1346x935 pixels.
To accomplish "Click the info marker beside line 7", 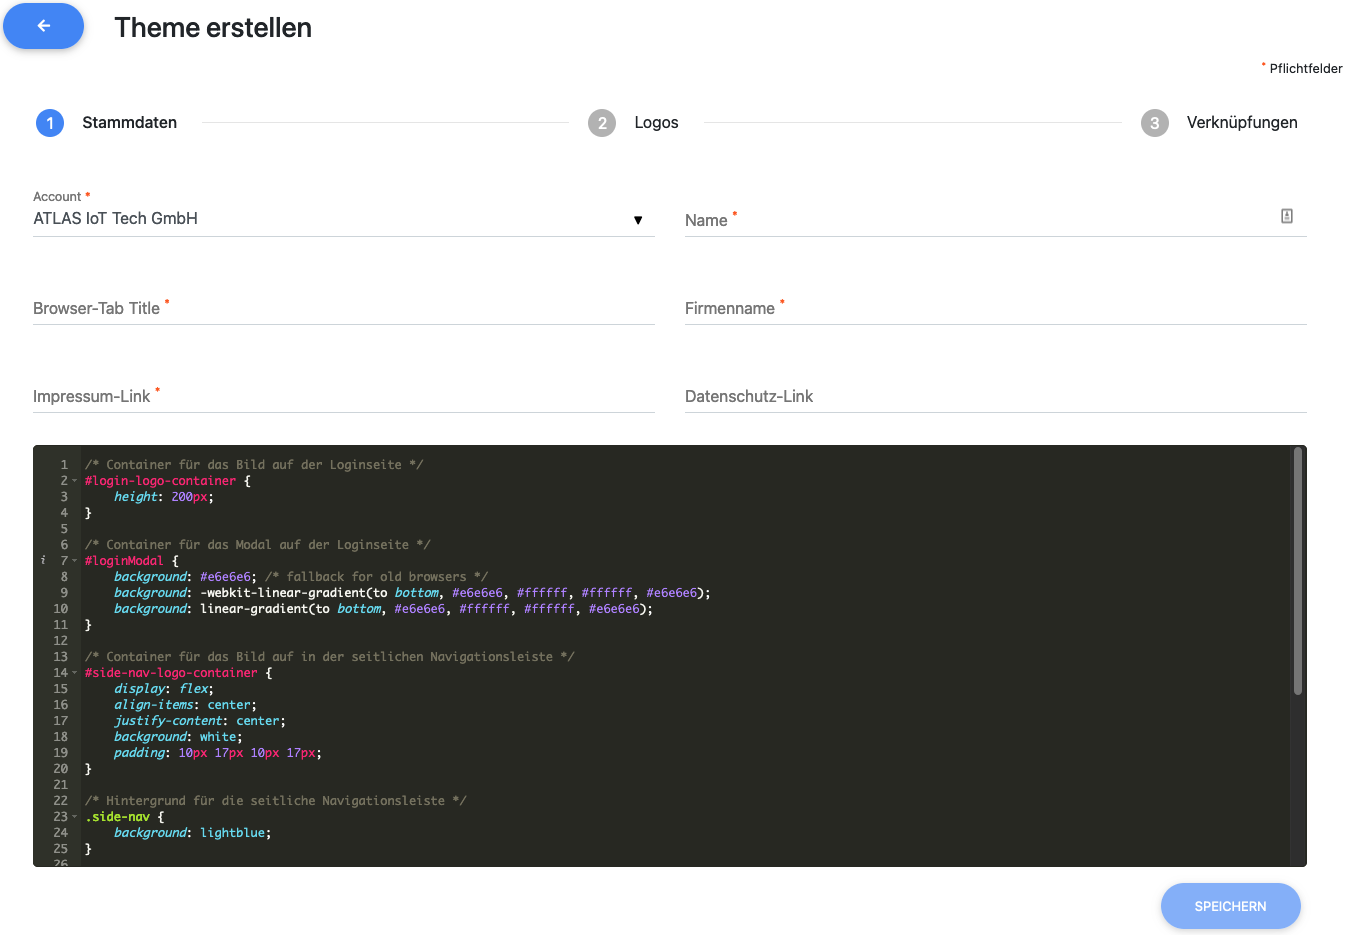I will click(42, 560).
